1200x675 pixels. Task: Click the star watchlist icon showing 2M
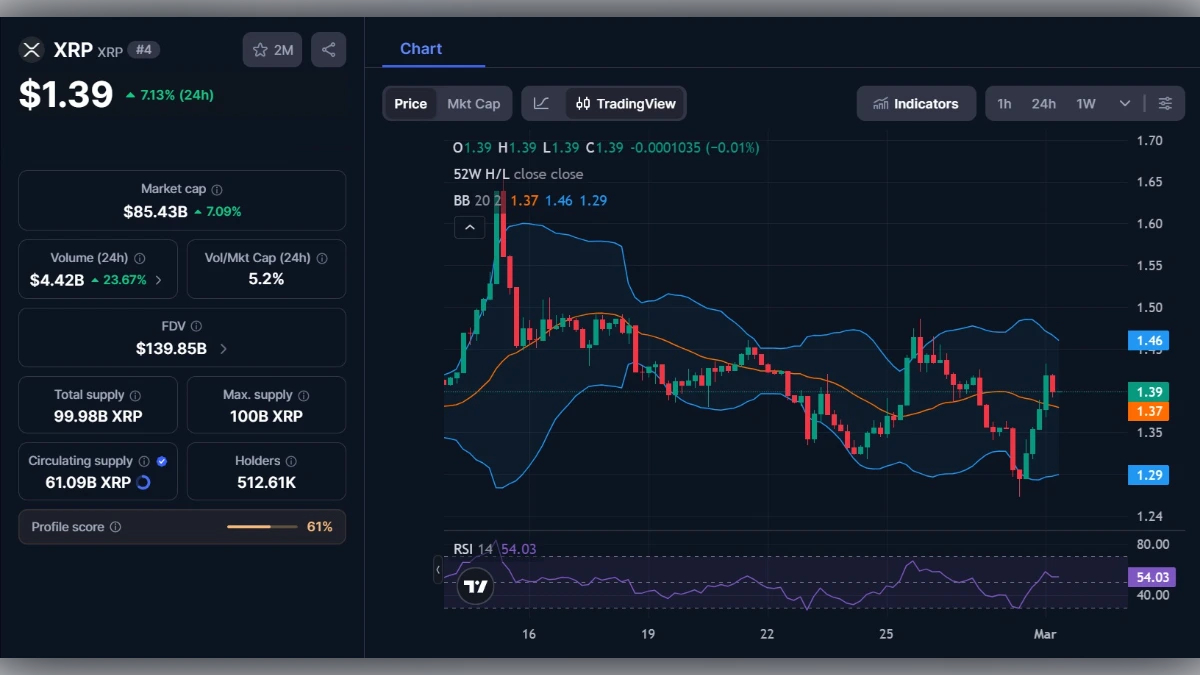point(272,50)
